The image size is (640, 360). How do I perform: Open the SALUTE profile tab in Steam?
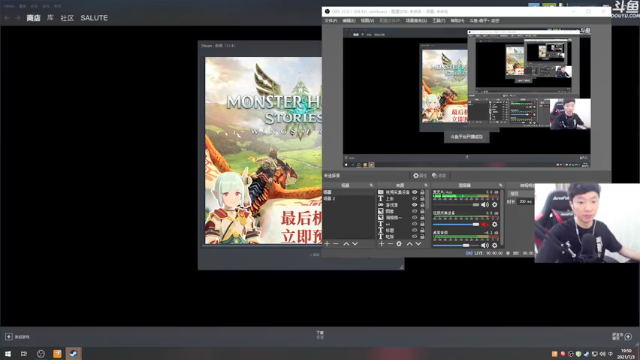pos(94,18)
